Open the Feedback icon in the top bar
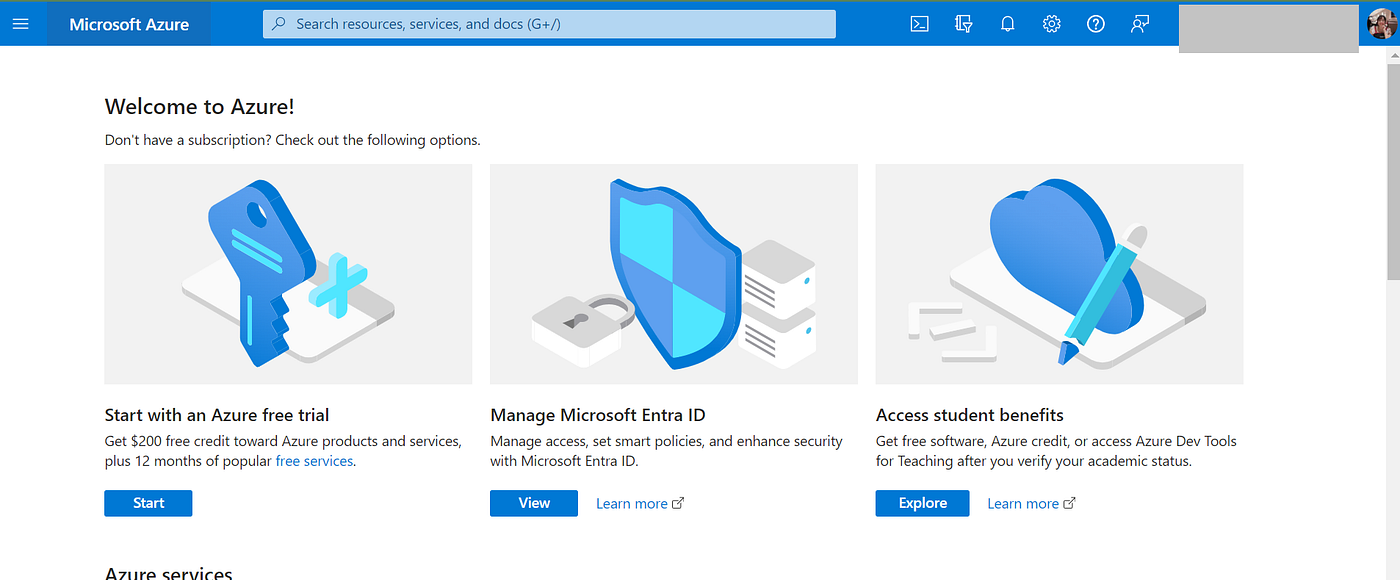Viewport: 1400px width, 580px height. coord(1140,24)
